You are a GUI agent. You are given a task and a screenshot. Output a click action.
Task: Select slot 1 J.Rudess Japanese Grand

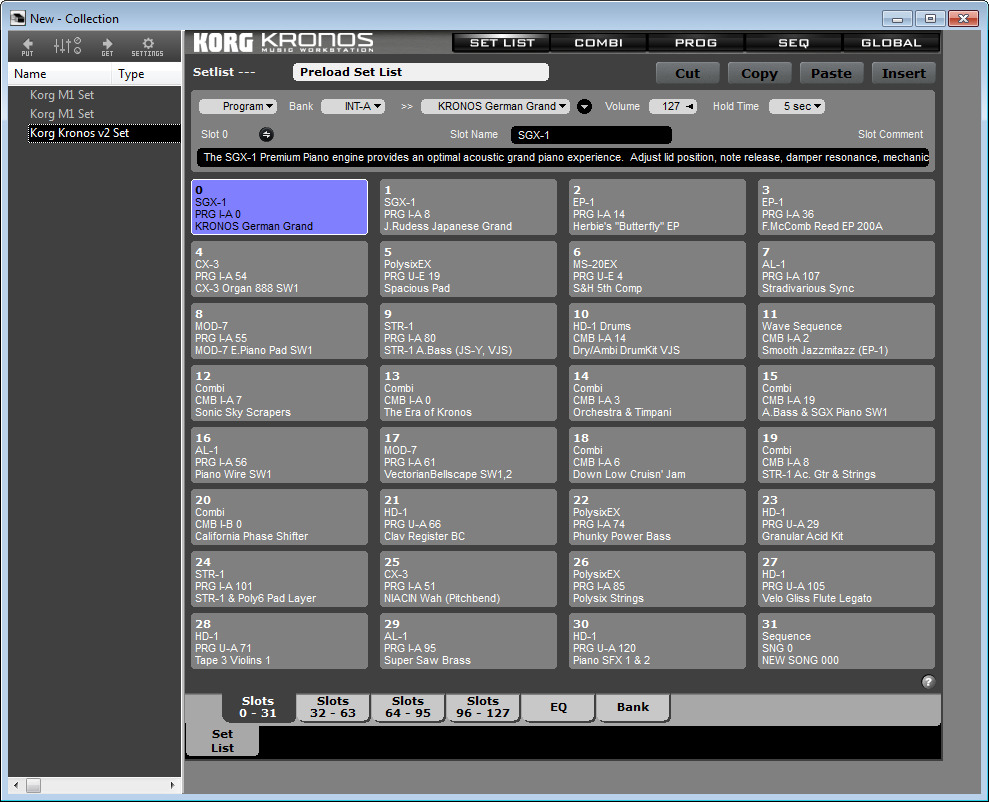tap(468, 207)
